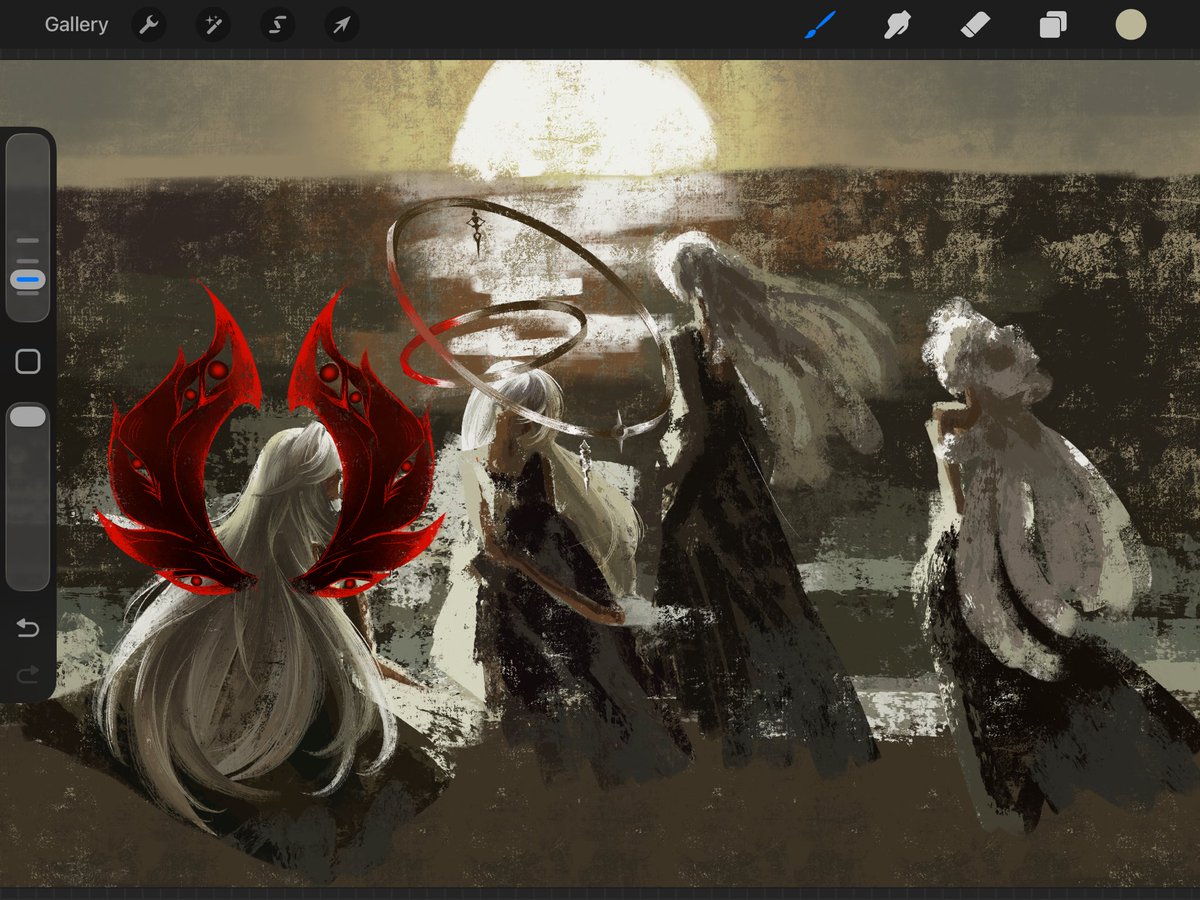This screenshot has height=900, width=1200.
Task: Activate the Selection tool
Action: tap(277, 25)
